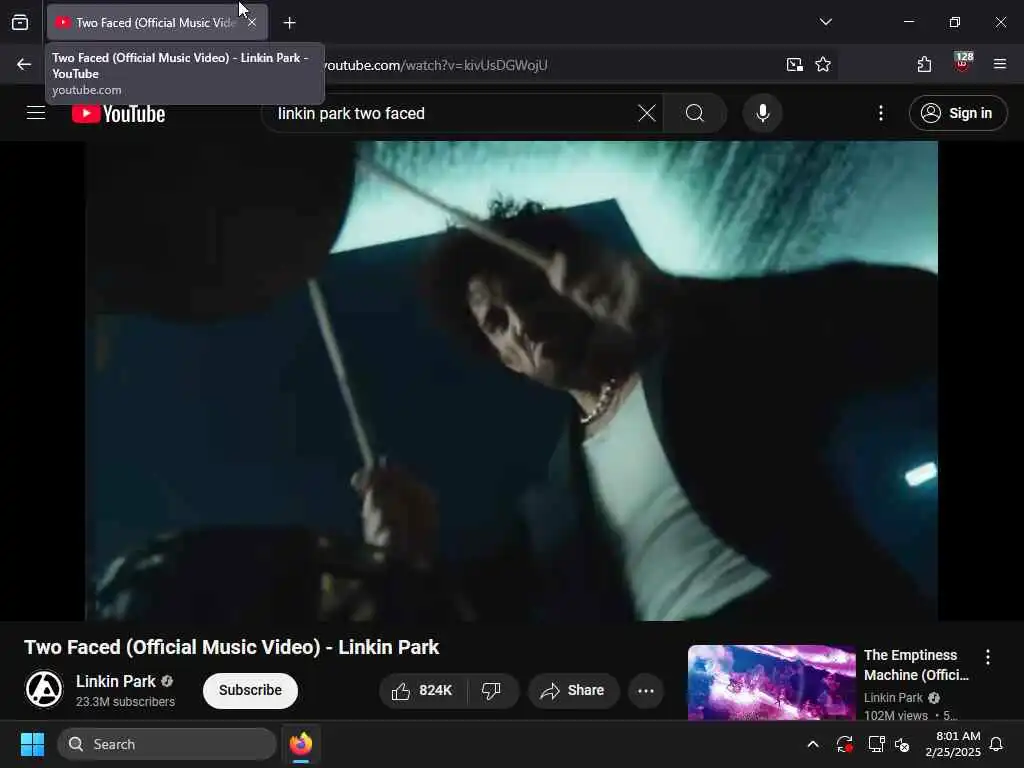The height and width of the screenshot is (768, 1024).
Task: Open the network display tray icon
Action: [876, 744]
